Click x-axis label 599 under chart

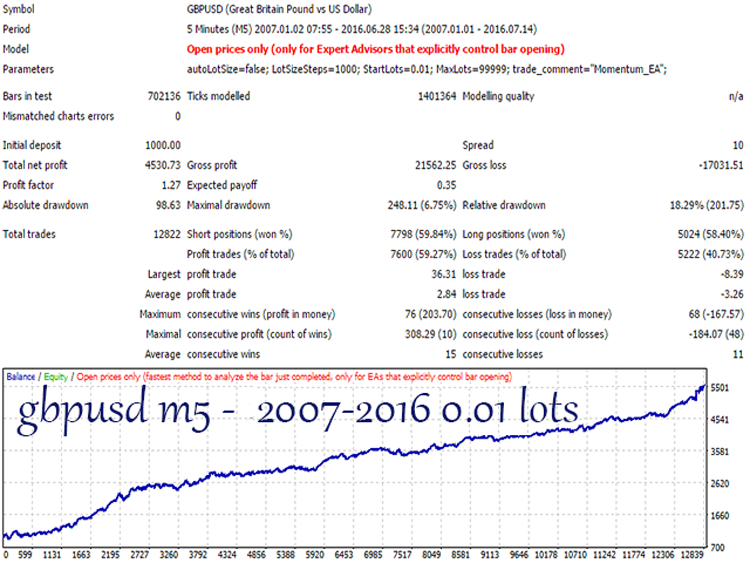(x=25, y=555)
